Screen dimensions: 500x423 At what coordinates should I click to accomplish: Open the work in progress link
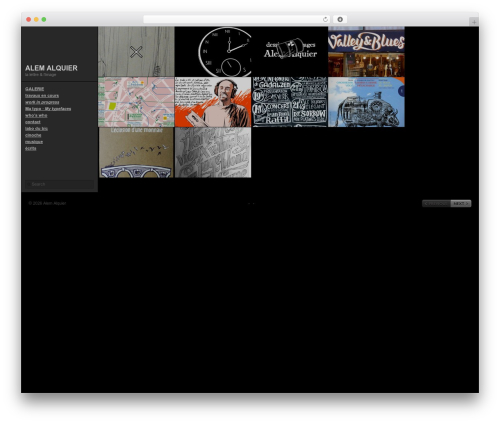click(42, 102)
